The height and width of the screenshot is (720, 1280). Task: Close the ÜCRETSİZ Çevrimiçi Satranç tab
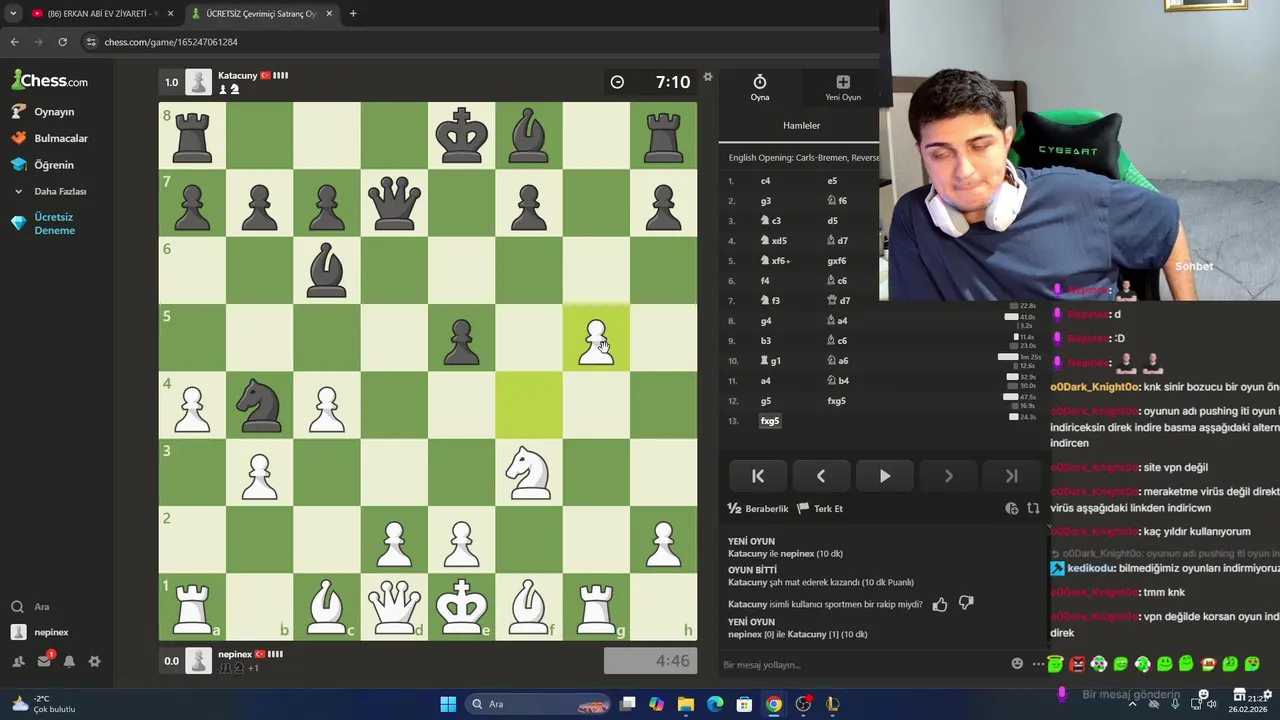pyautogui.click(x=329, y=14)
